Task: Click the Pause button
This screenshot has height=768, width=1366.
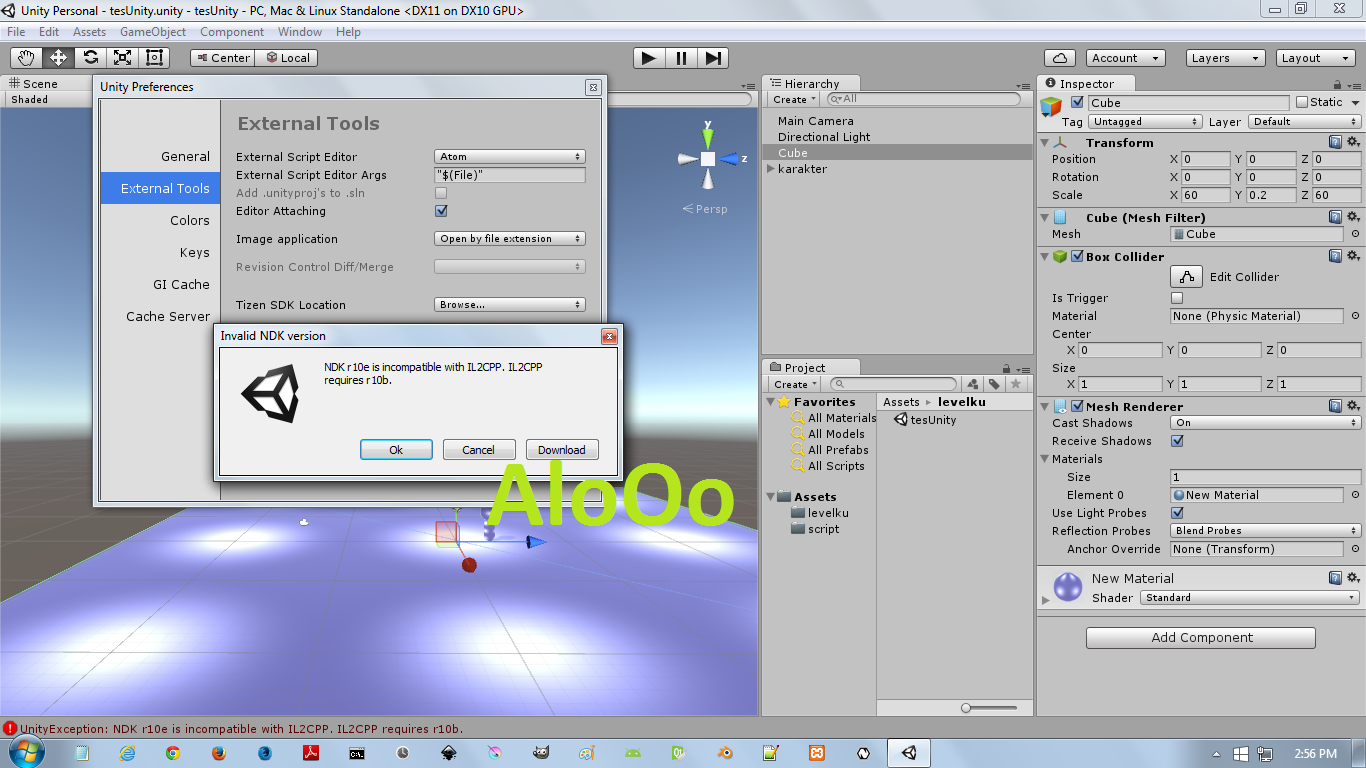Action: (681, 58)
